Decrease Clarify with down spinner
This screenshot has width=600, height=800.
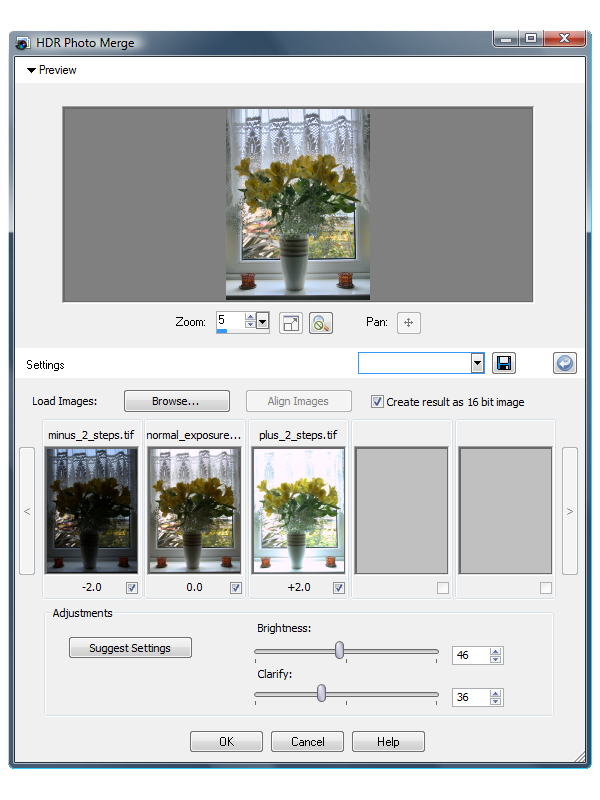pyautogui.click(x=495, y=701)
